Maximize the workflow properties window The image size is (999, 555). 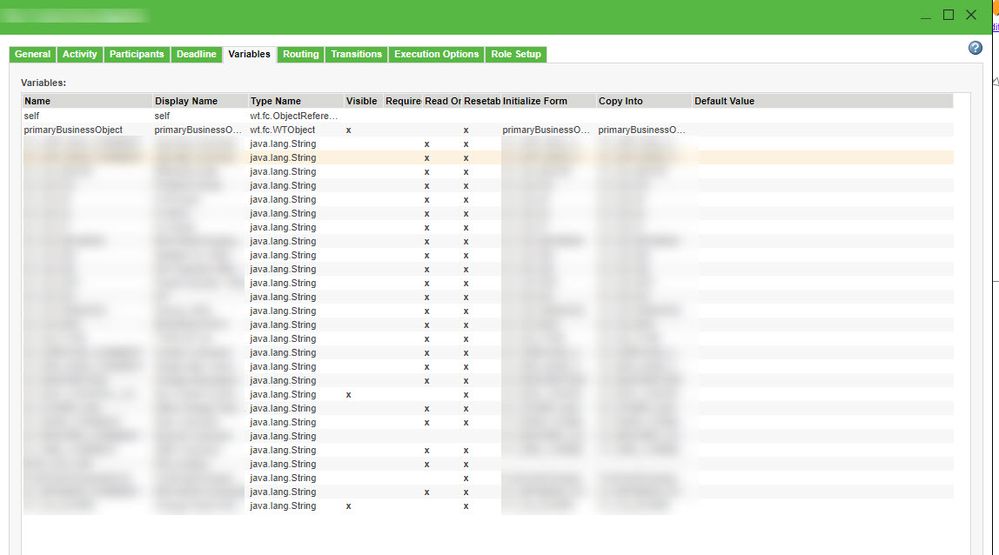point(949,15)
